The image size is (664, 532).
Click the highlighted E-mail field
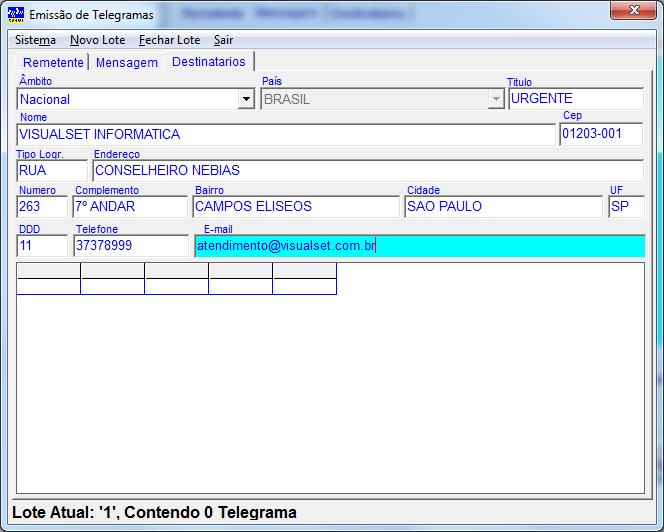[x=419, y=245]
